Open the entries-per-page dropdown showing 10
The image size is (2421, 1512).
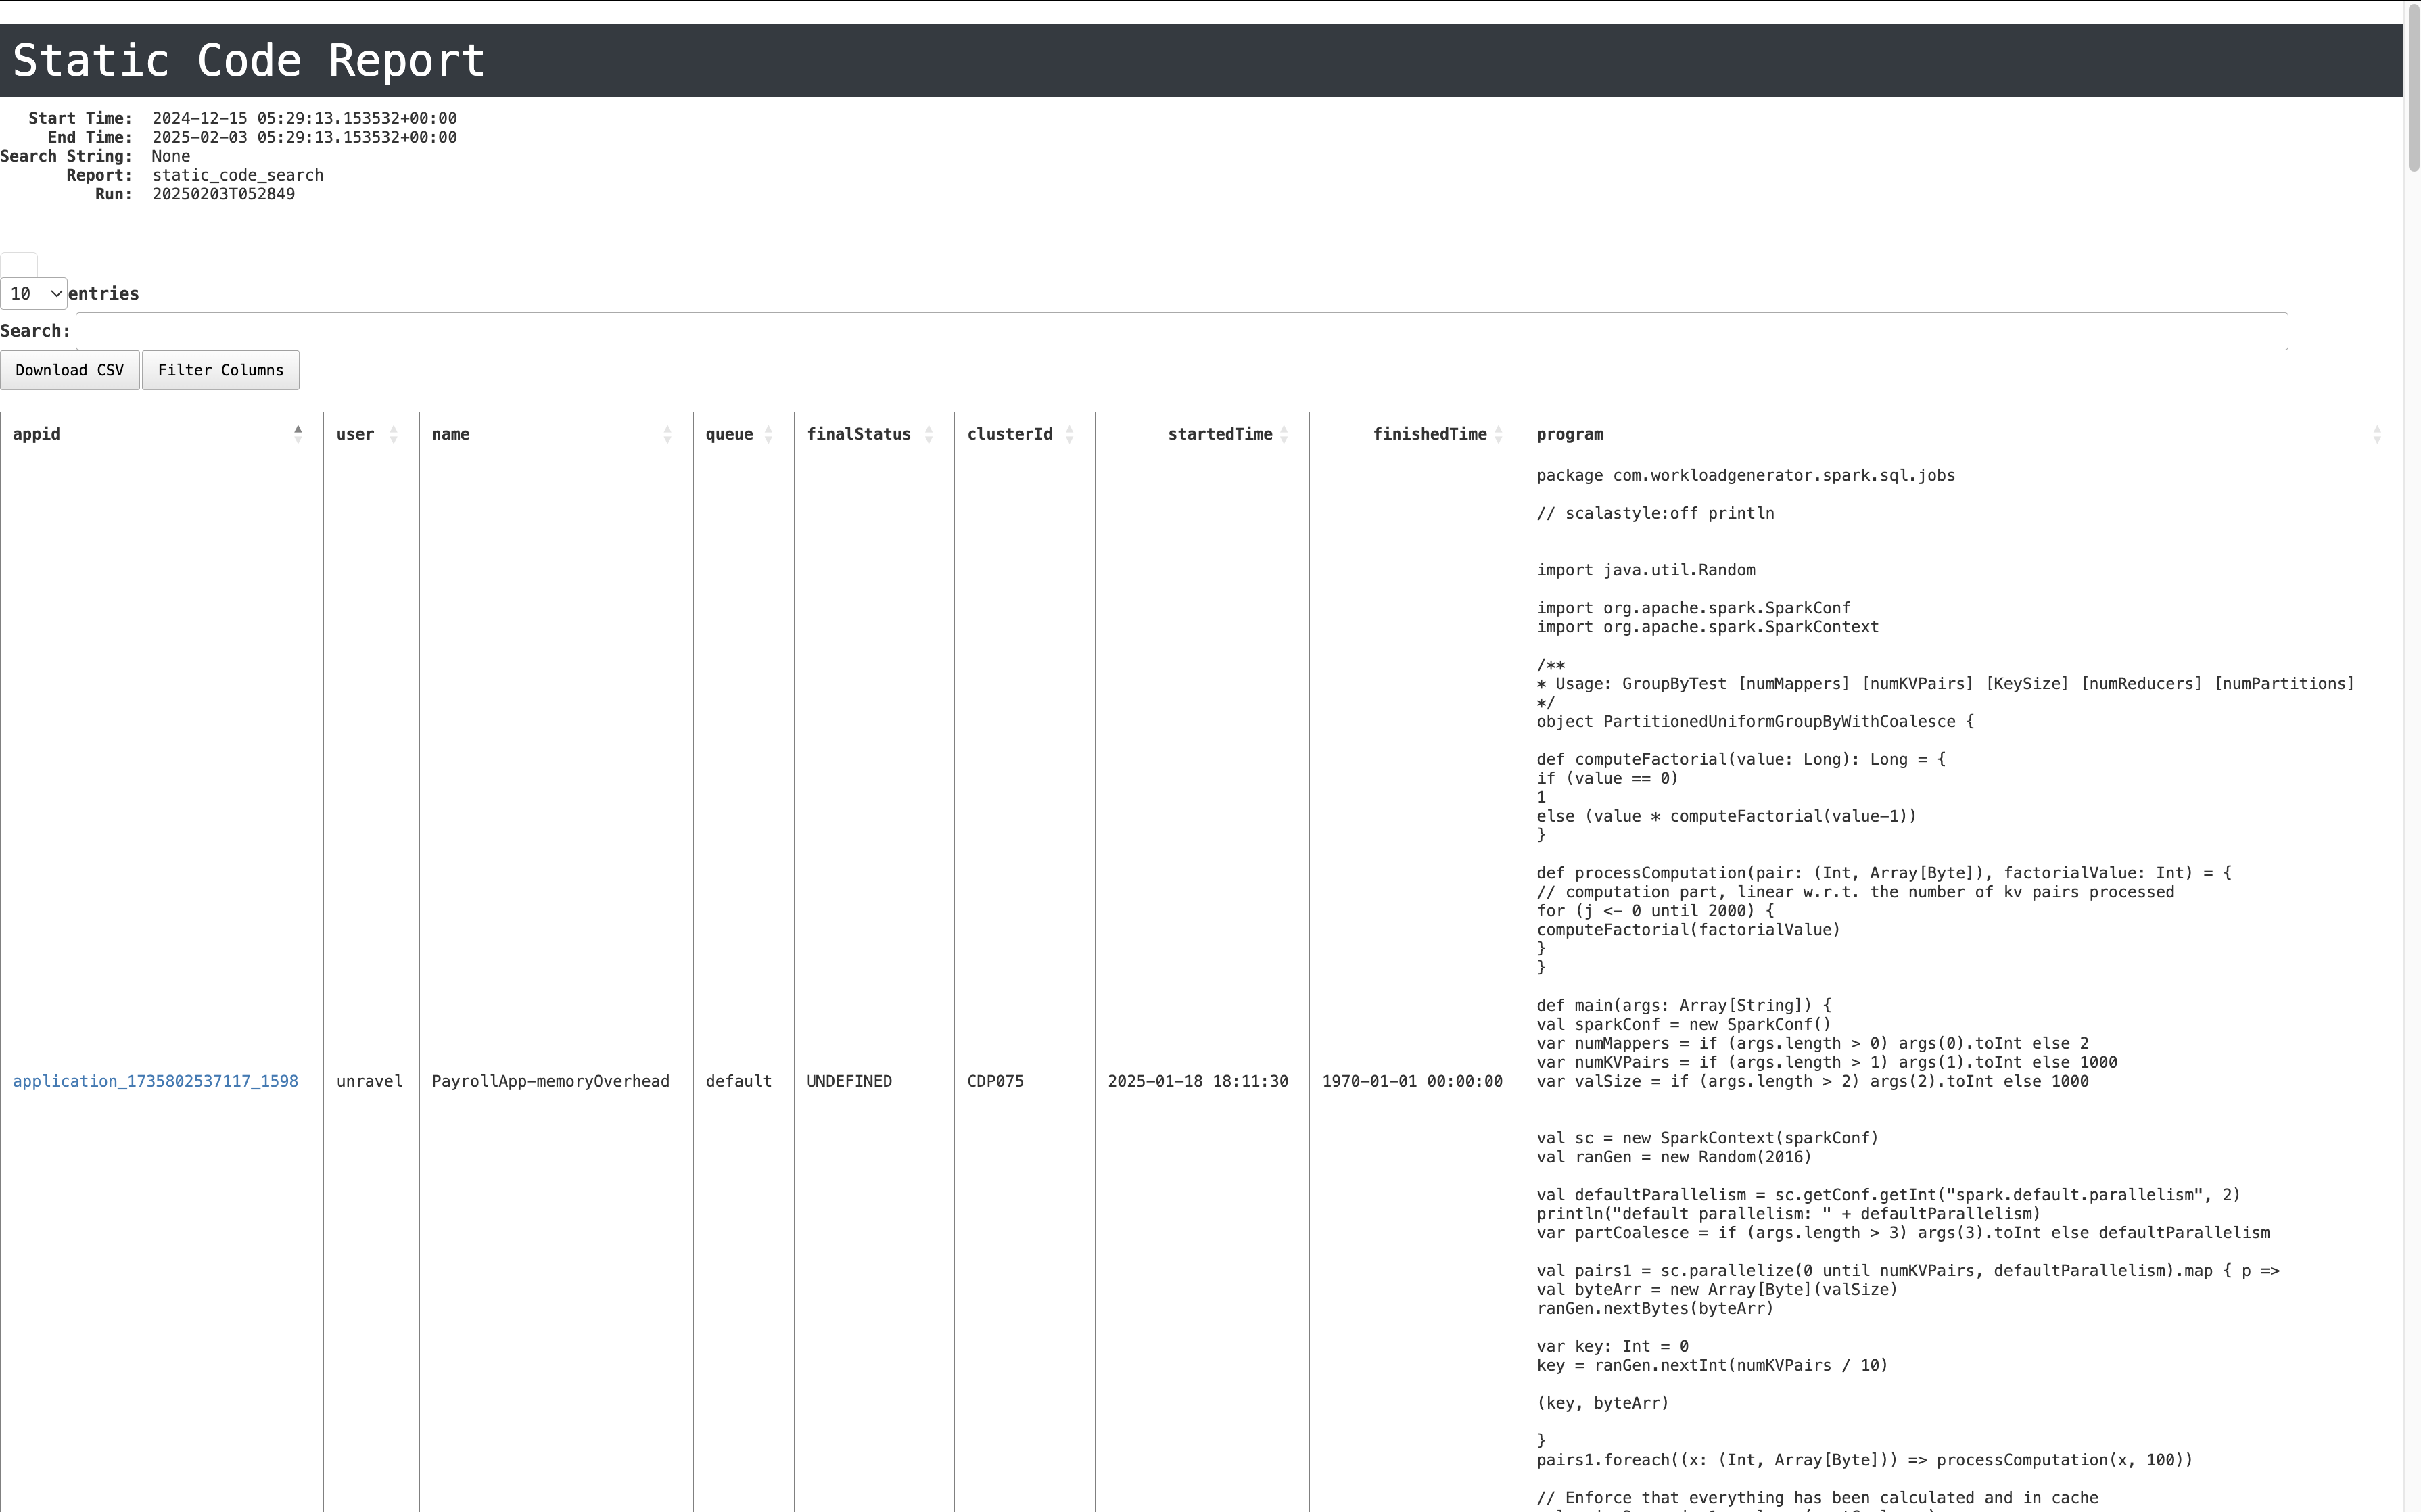click(x=34, y=293)
